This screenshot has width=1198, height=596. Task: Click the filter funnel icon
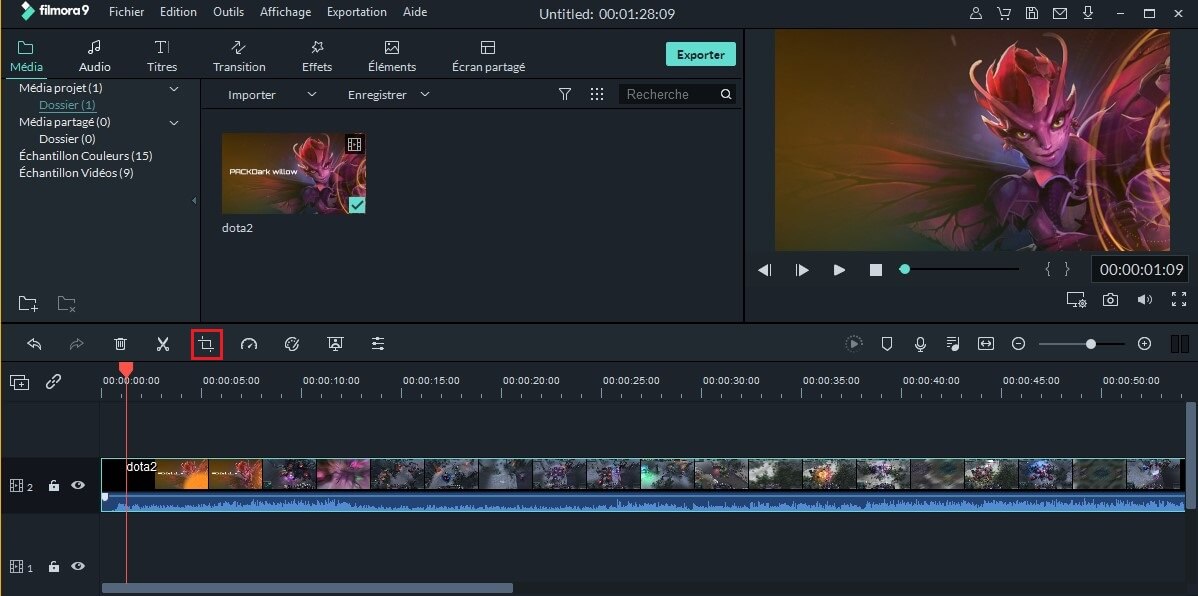565,94
